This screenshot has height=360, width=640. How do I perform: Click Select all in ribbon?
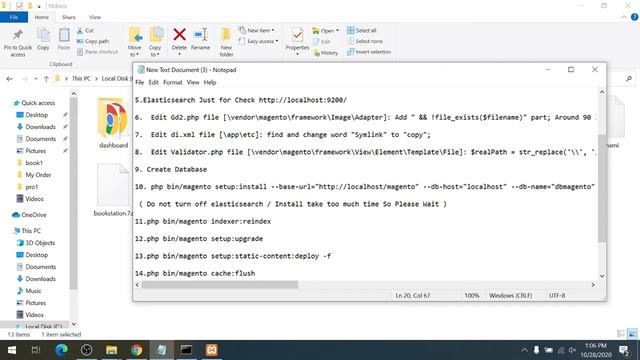tap(362, 31)
